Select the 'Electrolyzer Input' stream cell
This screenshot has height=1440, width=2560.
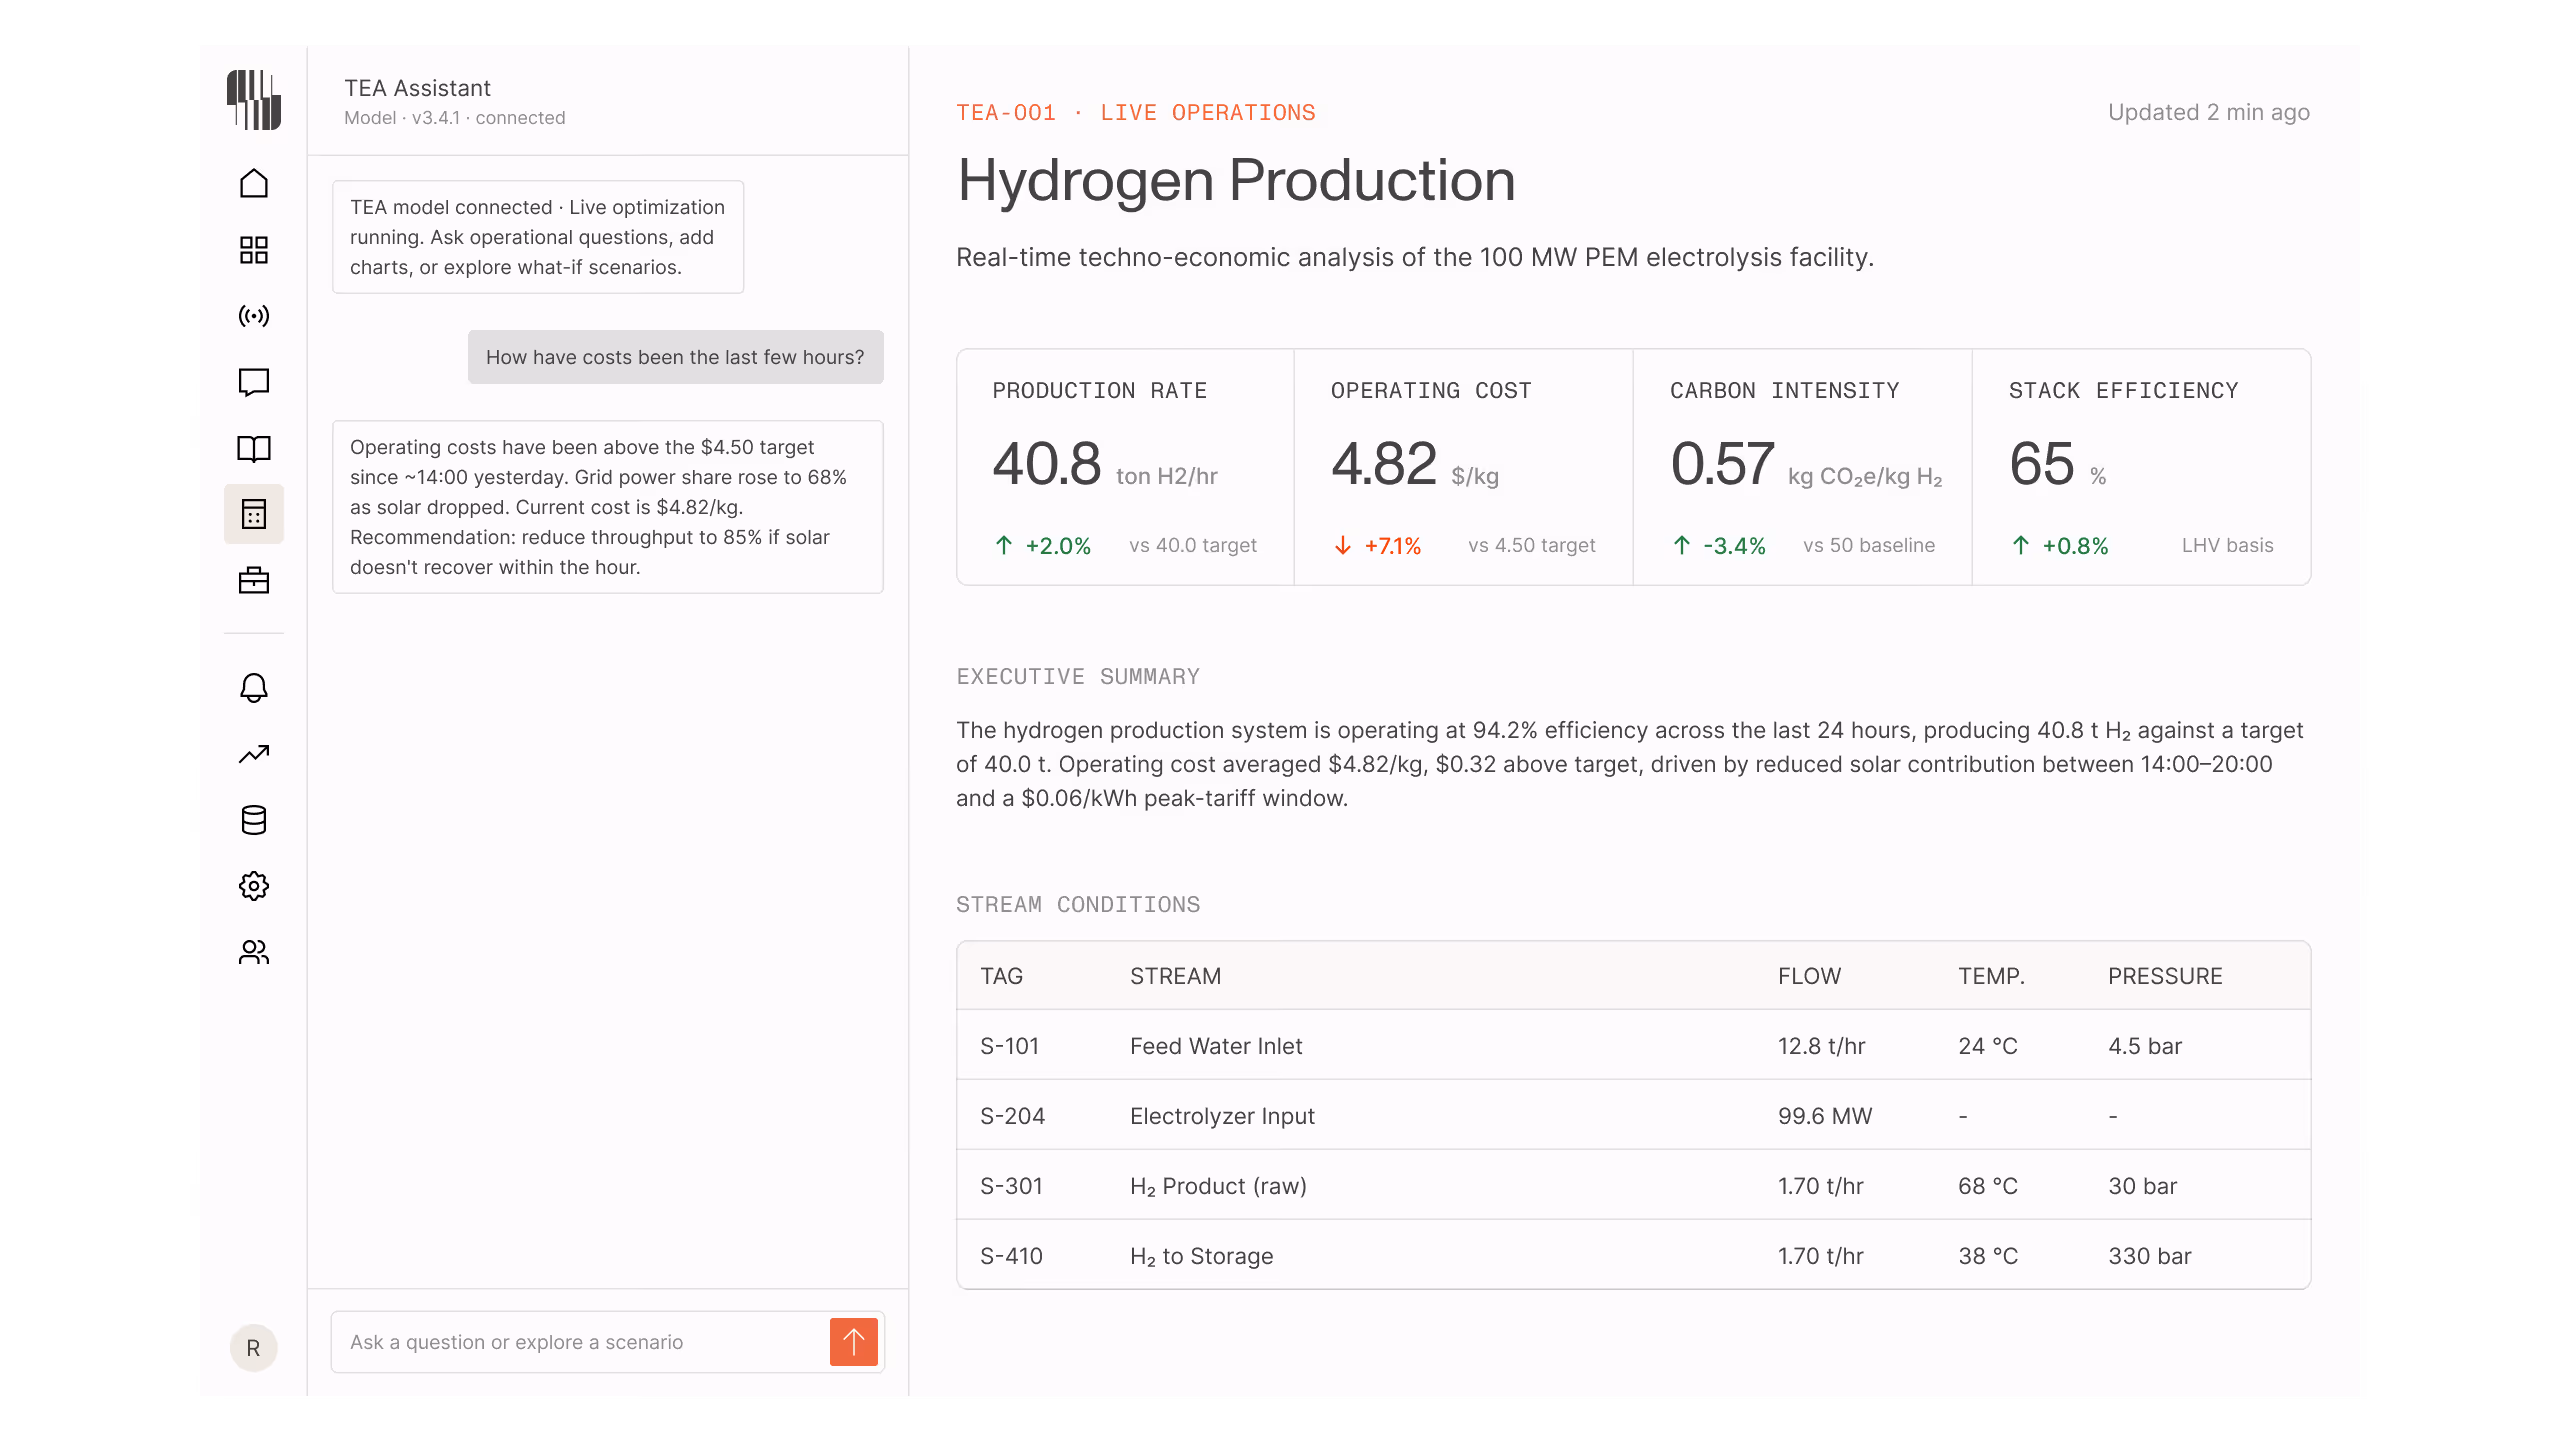point(1222,1116)
